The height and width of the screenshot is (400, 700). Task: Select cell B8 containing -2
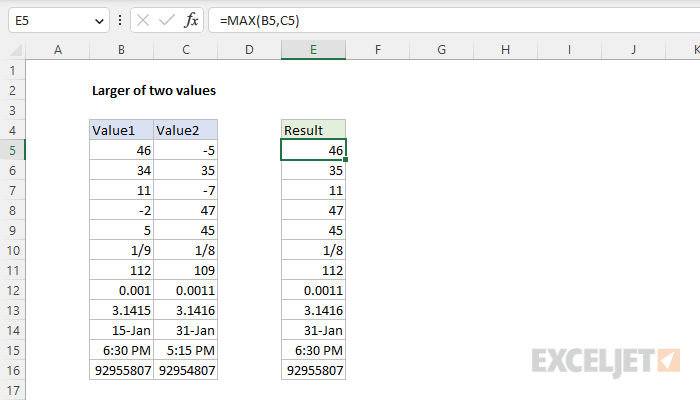click(x=121, y=210)
